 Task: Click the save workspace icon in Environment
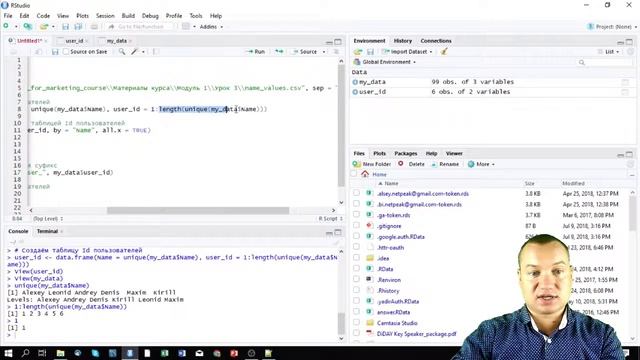(x=370, y=52)
